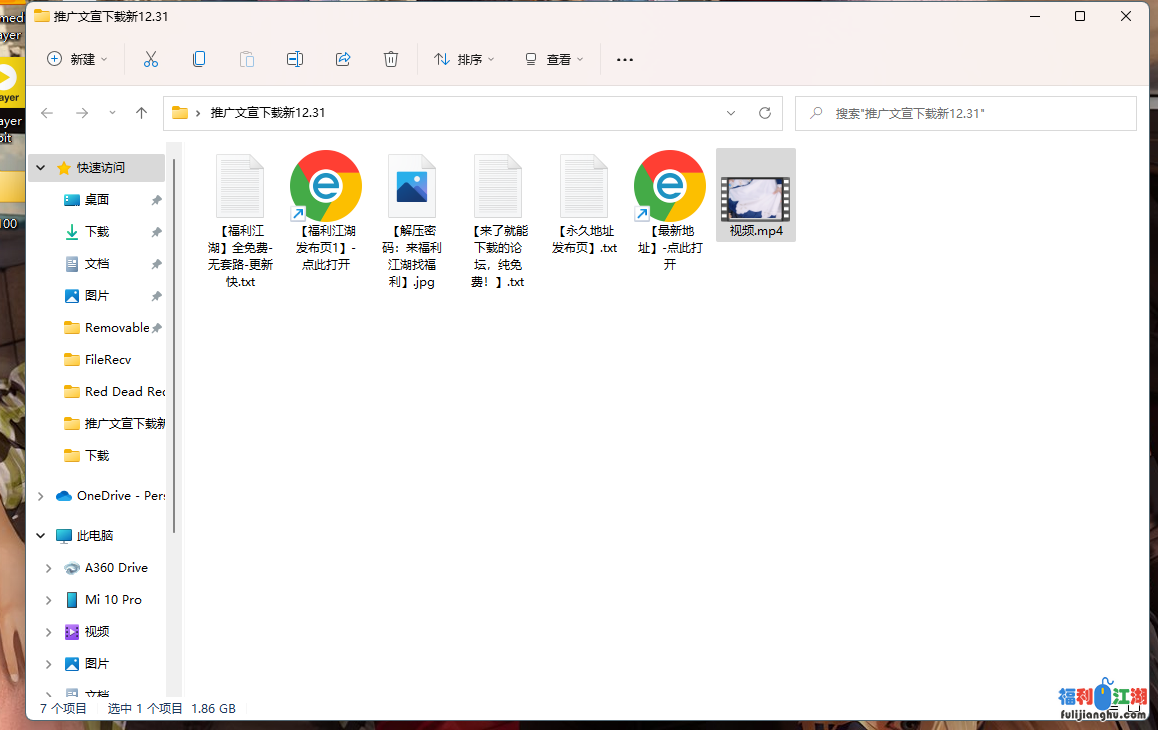1158x730 pixels.
Task: Open 桌面 in the navigation pane
Action: coord(97,200)
